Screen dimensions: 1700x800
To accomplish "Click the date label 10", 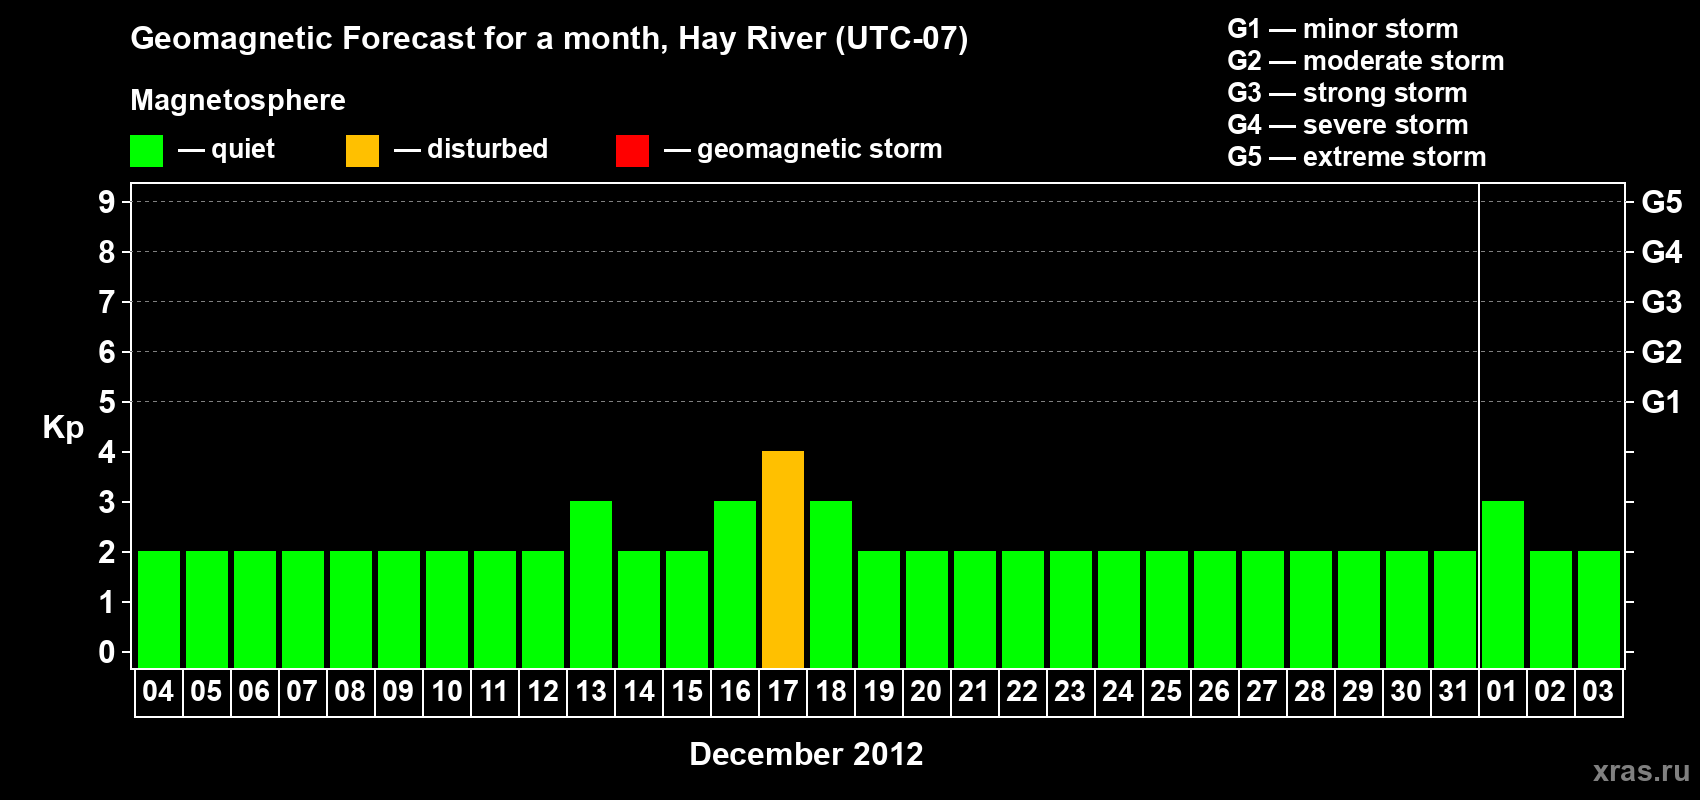I will (x=447, y=691).
